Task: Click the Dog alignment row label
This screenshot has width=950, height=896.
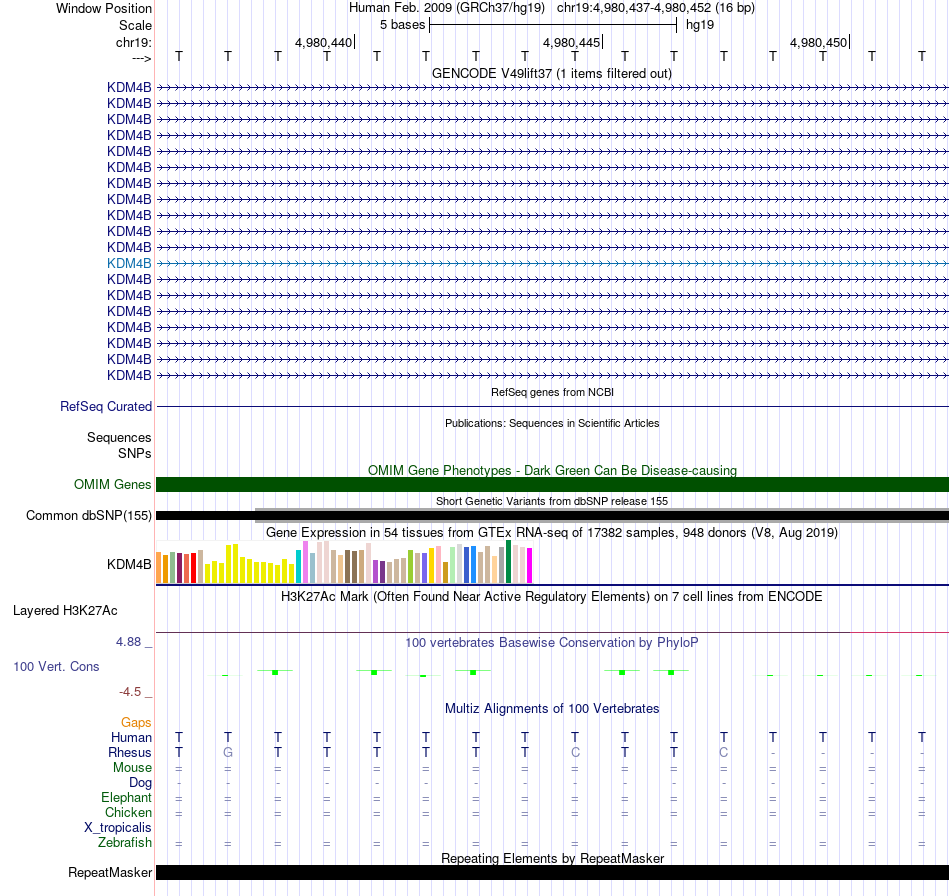Action: coord(140,783)
